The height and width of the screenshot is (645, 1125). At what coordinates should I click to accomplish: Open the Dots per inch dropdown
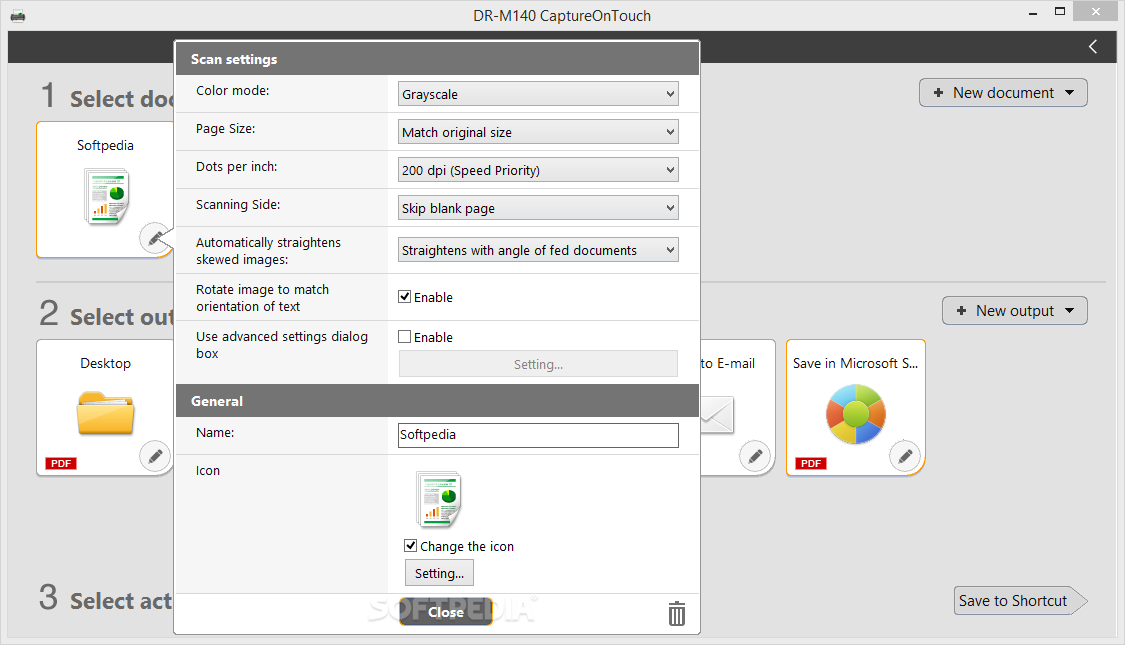tap(538, 170)
